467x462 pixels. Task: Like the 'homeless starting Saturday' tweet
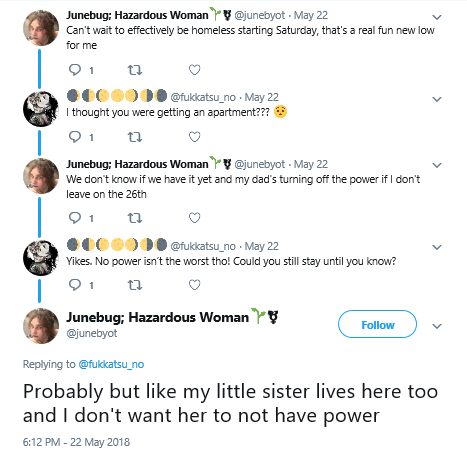click(195, 70)
